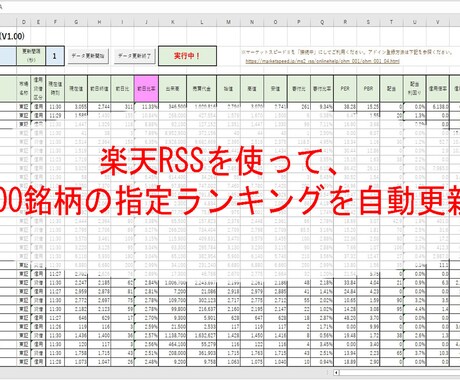Click the cell showing 2.59%

point(146,327)
